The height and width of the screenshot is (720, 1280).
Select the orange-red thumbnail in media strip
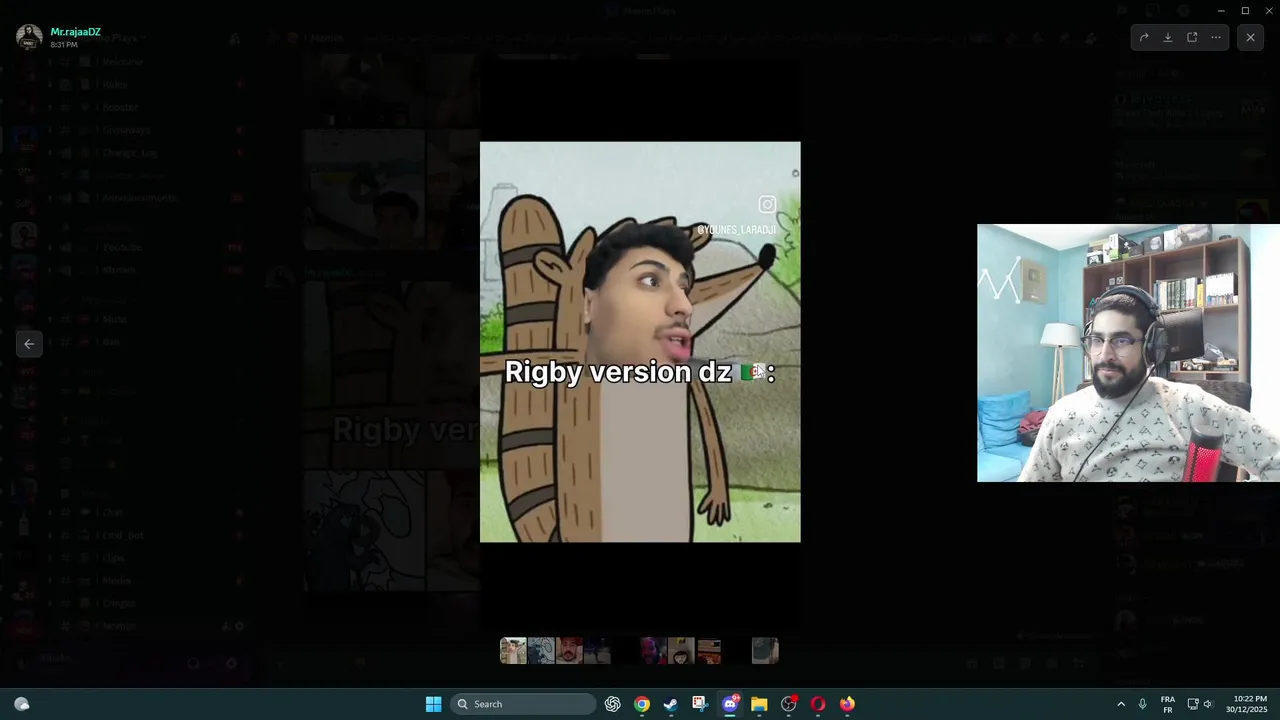coord(709,651)
